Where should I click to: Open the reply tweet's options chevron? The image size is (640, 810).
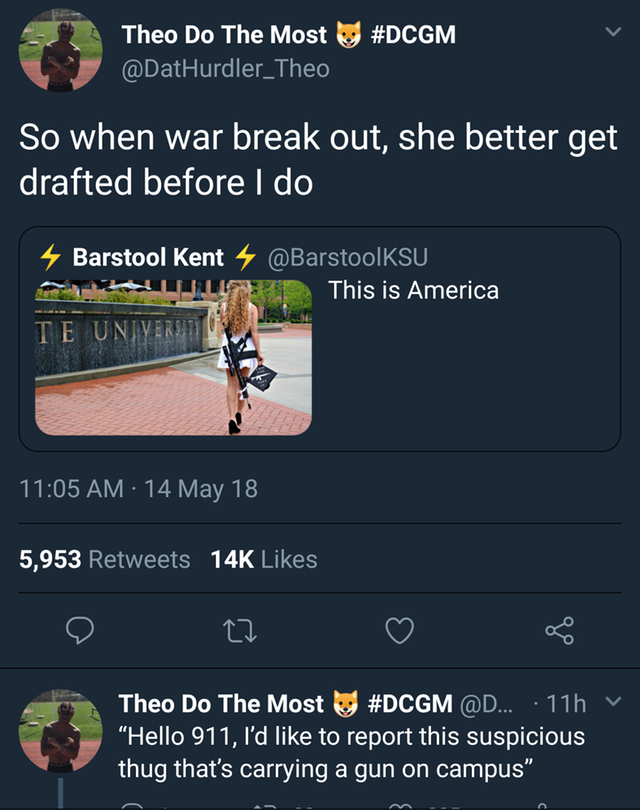(x=613, y=702)
